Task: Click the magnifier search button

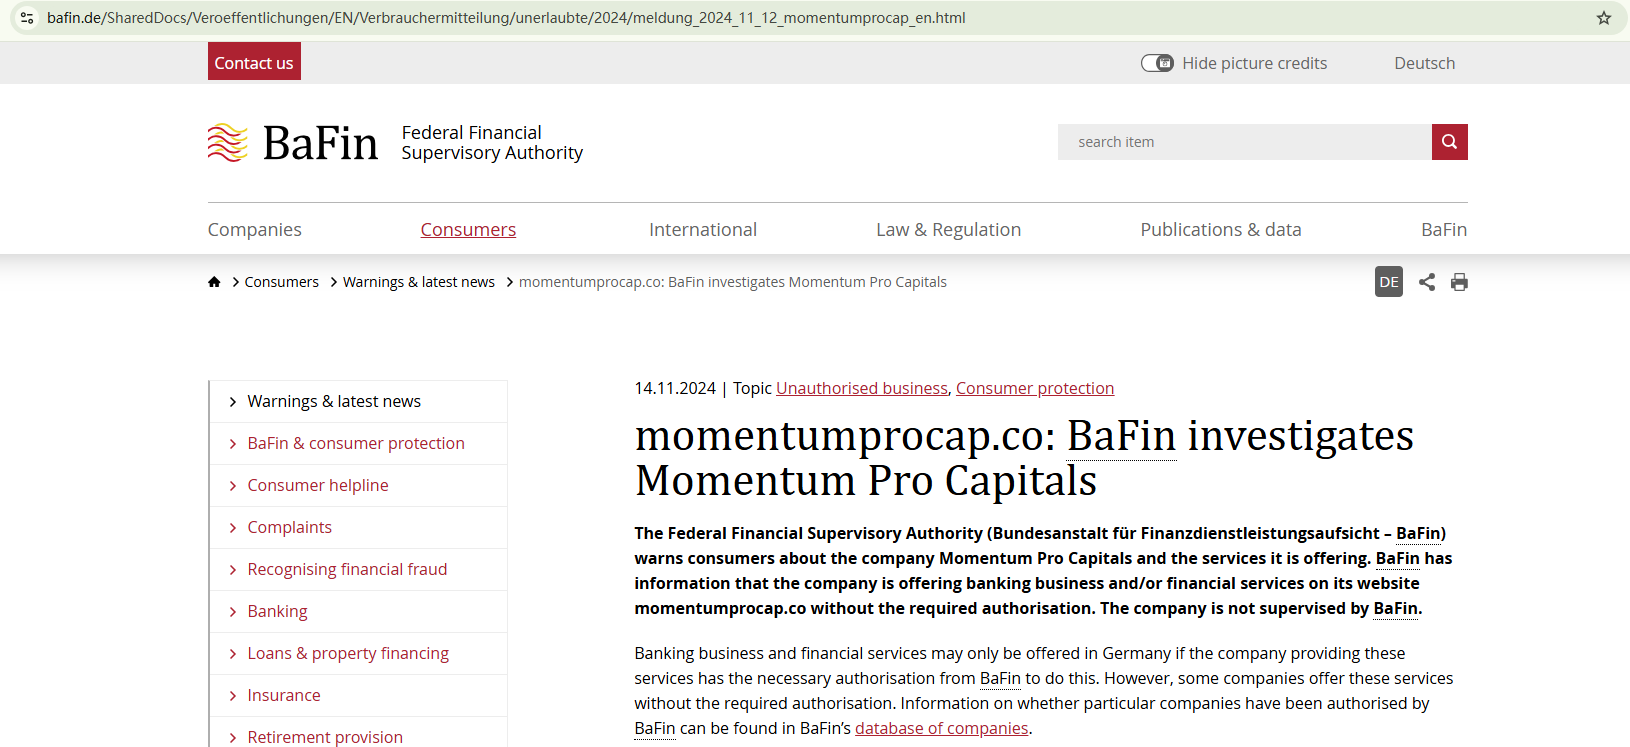Action: click(1450, 142)
